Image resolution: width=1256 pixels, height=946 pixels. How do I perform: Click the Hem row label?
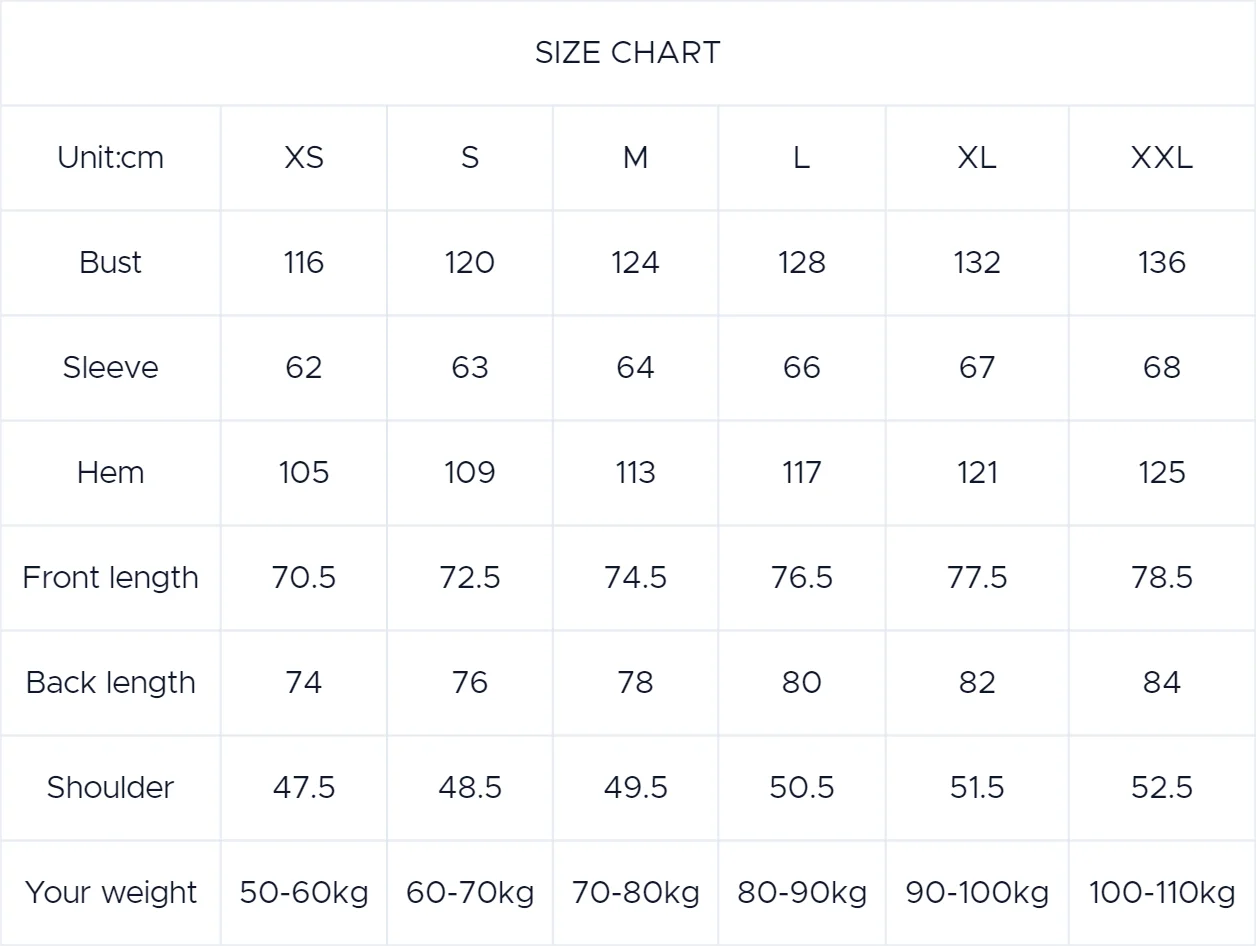coord(110,473)
